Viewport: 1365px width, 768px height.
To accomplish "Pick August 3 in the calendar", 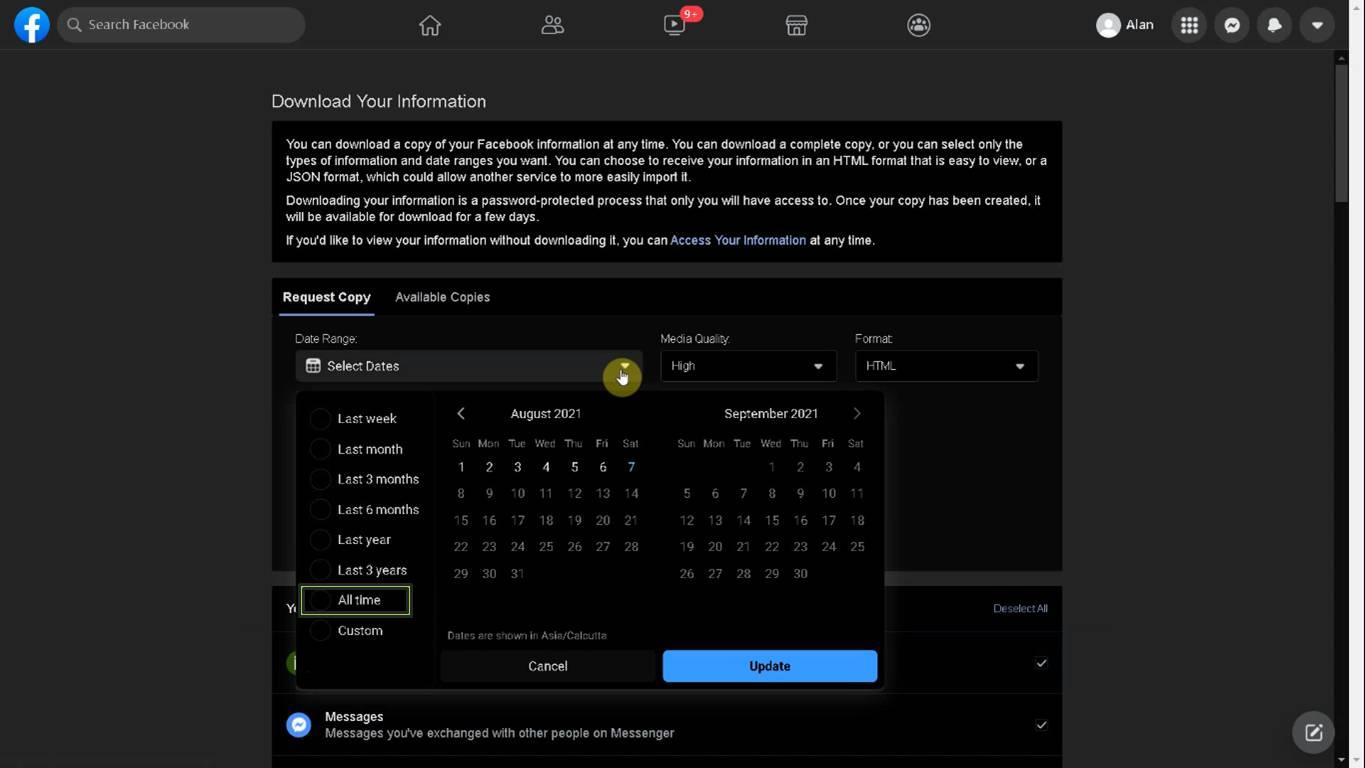I will click(517, 467).
